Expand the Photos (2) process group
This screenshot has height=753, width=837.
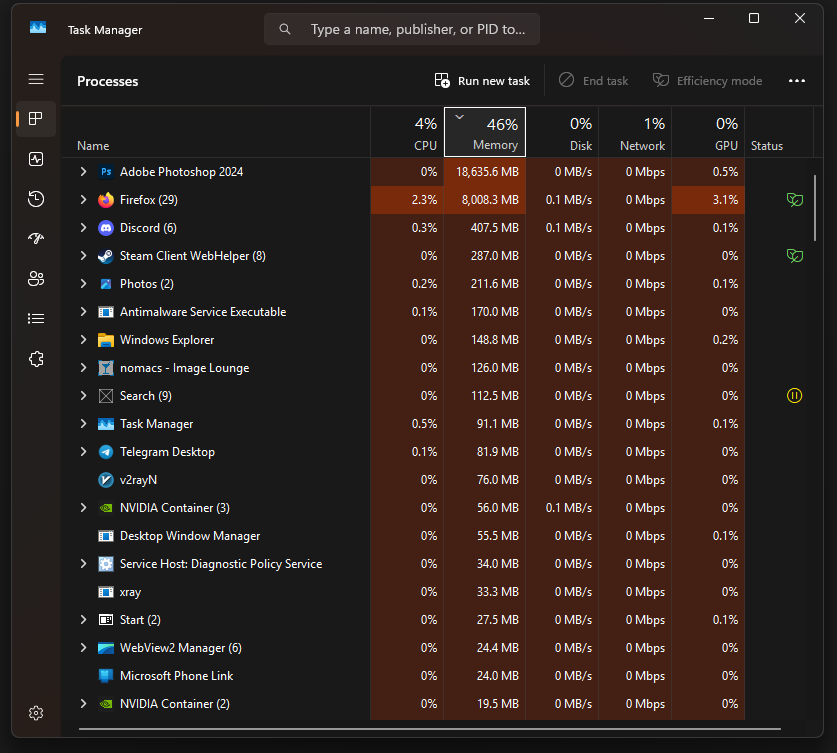point(83,283)
